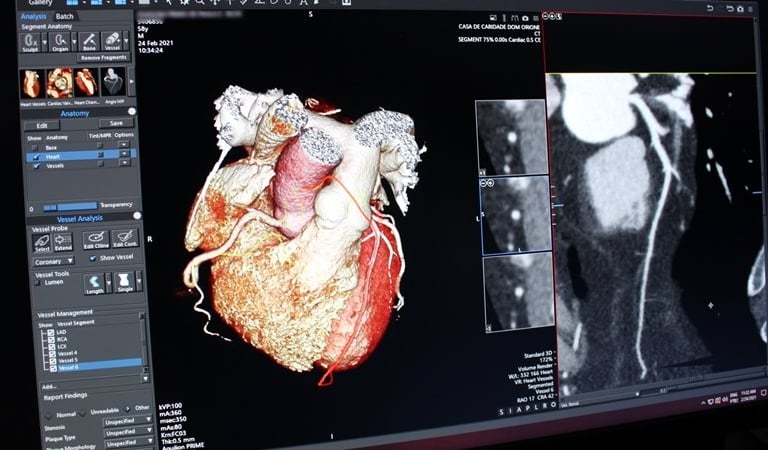768x450 pixels.
Task: Select the Sculpt segmentation tool
Action: 30,42
